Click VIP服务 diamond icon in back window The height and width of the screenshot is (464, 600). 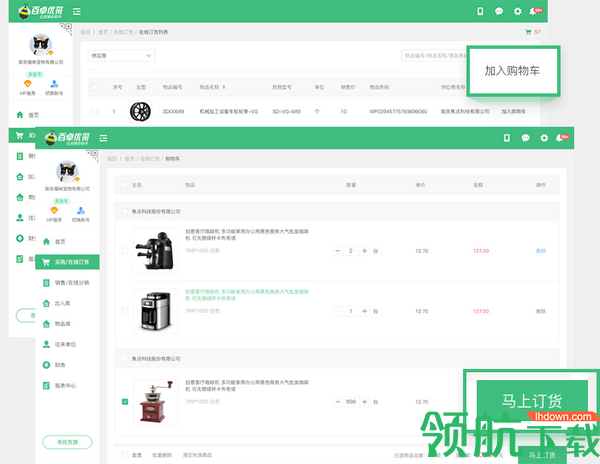coord(28,84)
